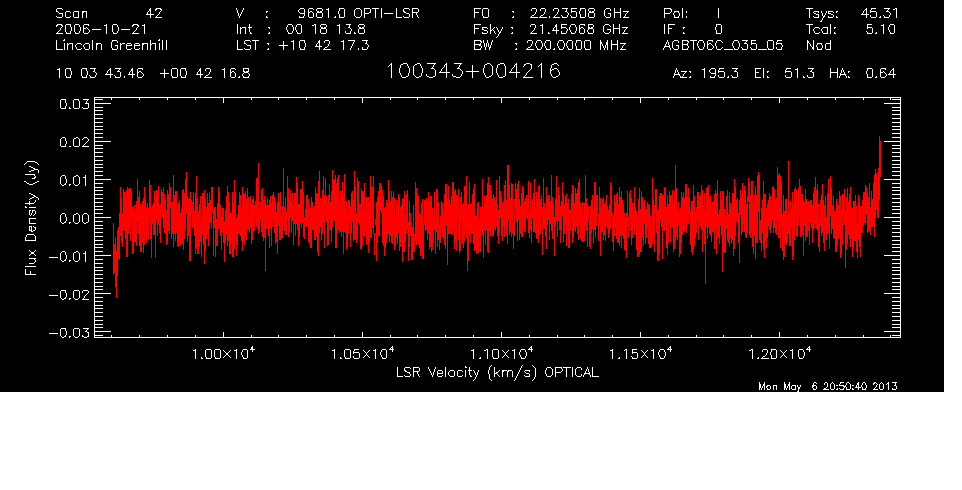Click bandwidth value 200.0000 MHz
Viewport: 962px width, 490px height.
point(575,45)
